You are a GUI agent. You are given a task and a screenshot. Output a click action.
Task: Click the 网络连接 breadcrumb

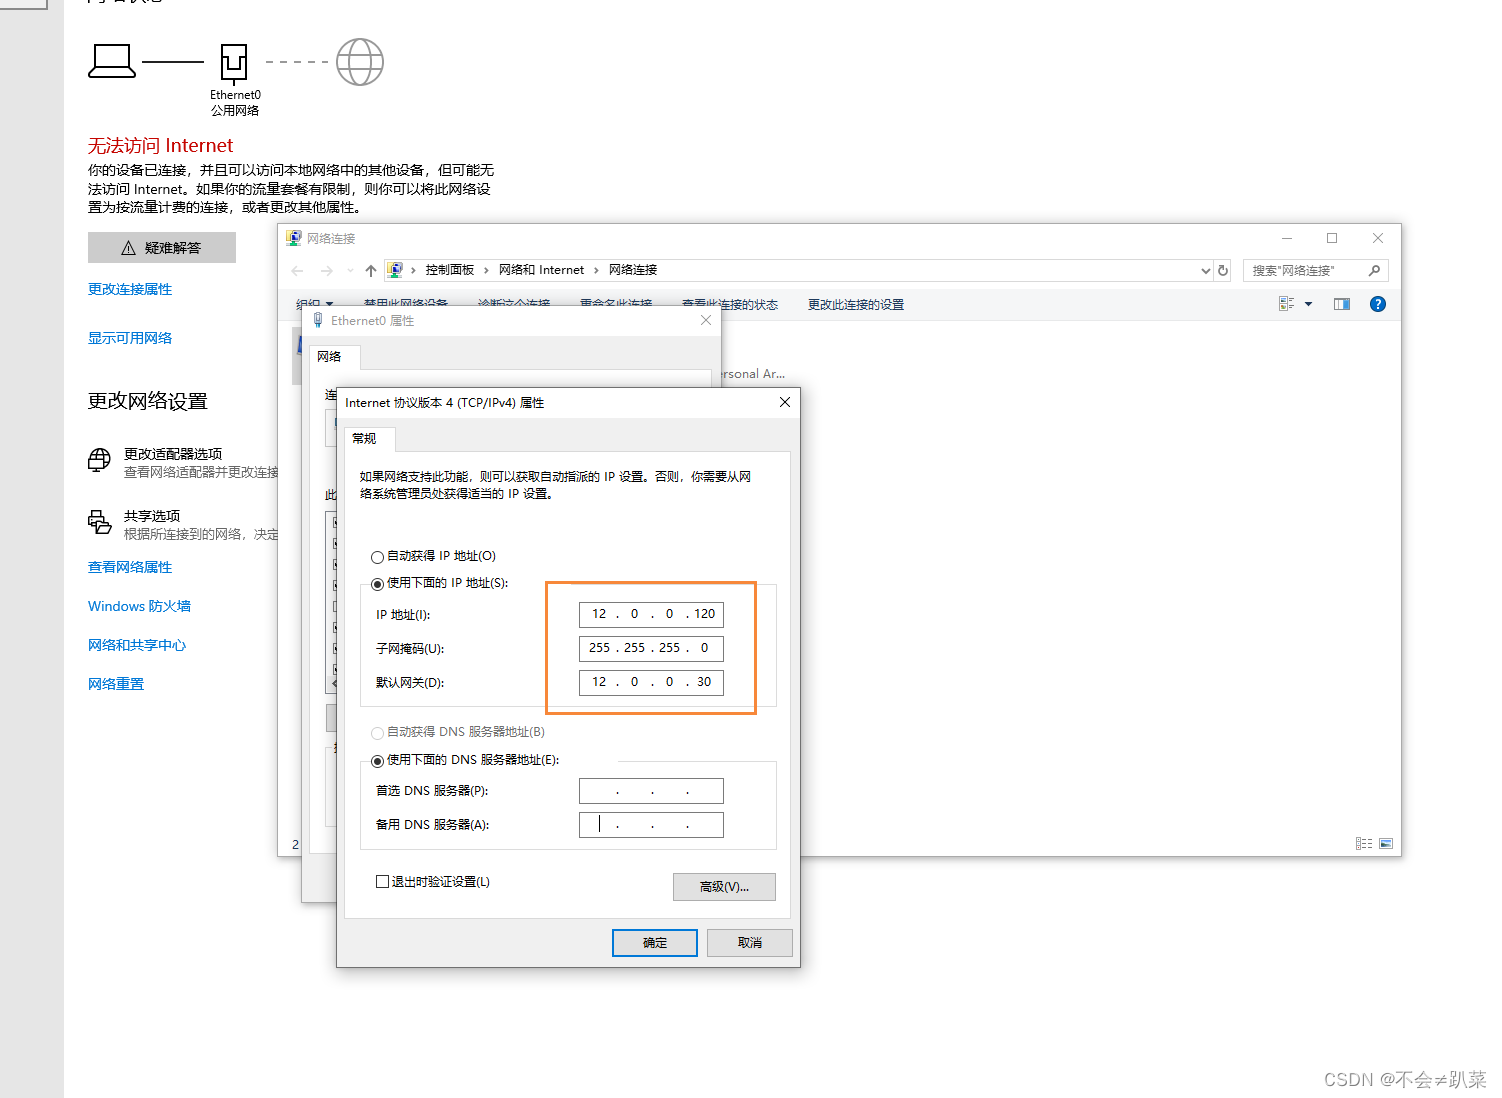pyautogui.click(x=633, y=270)
